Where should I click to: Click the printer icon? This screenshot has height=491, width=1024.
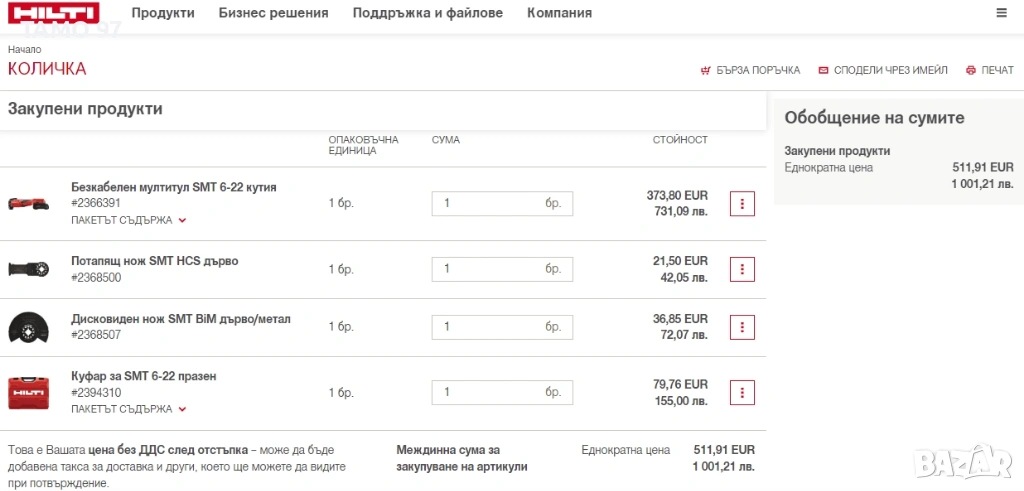pos(970,70)
